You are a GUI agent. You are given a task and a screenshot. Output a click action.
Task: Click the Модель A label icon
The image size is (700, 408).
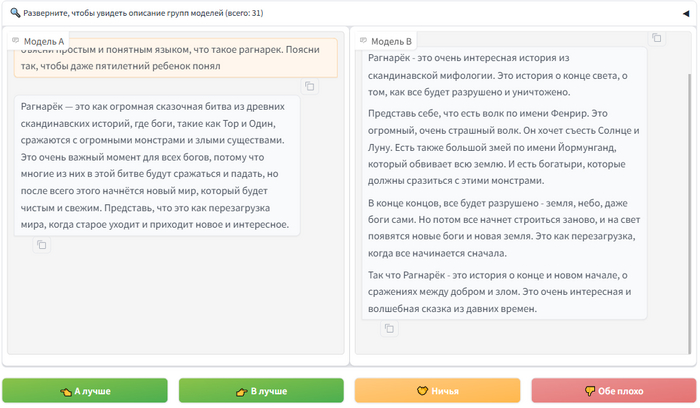16,41
